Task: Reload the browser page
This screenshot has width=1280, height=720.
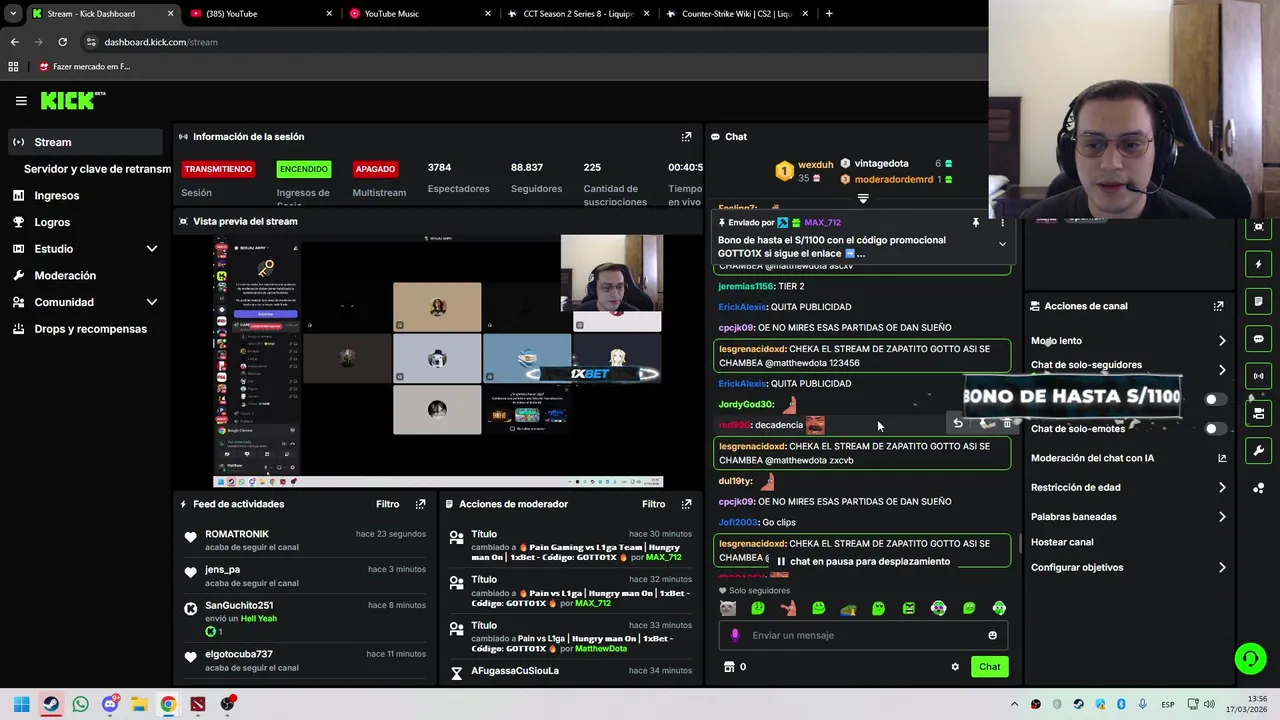Action: click(x=62, y=42)
